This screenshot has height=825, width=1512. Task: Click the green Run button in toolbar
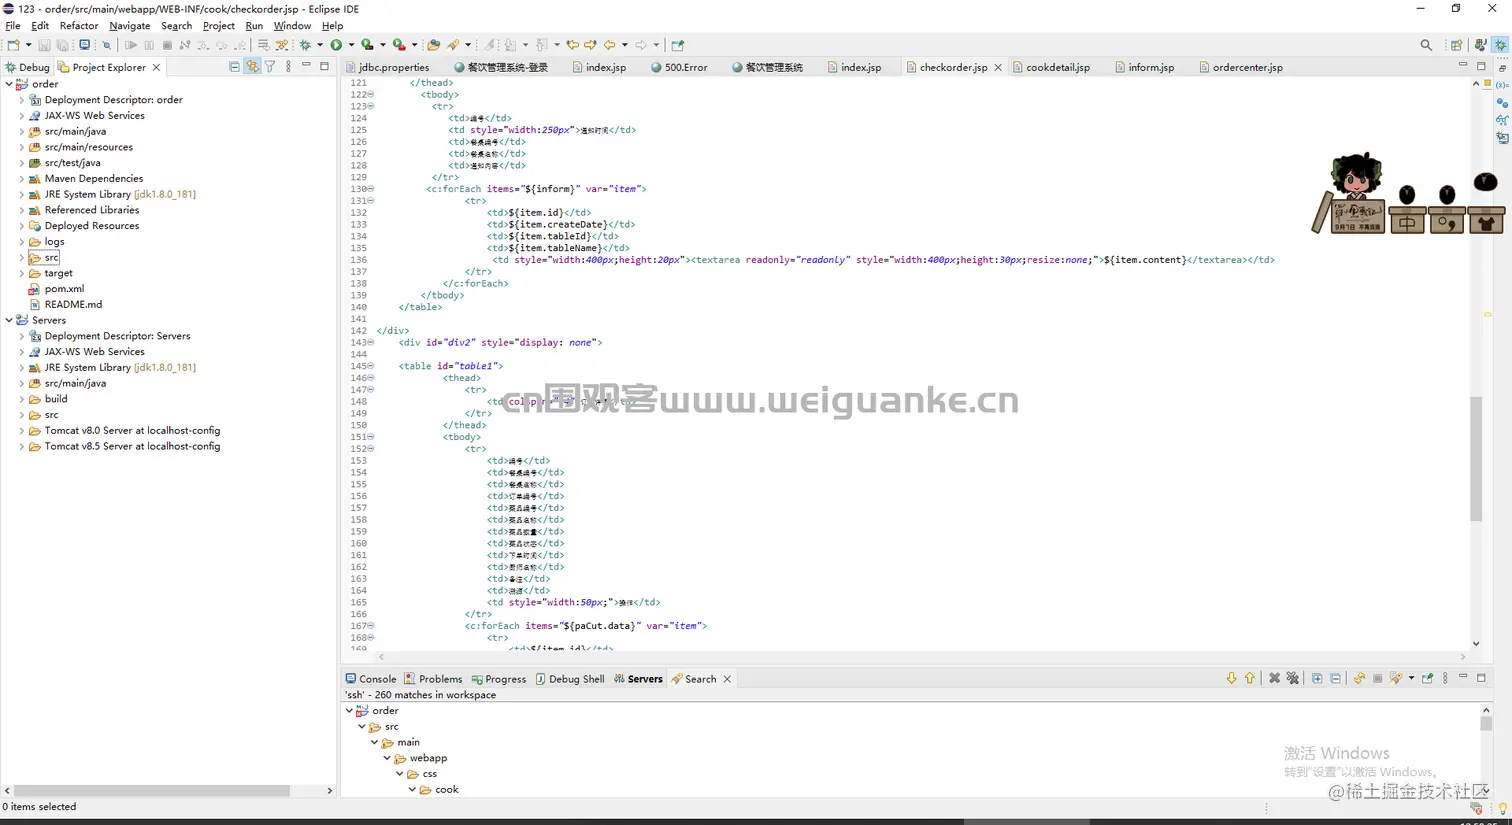click(x=336, y=45)
